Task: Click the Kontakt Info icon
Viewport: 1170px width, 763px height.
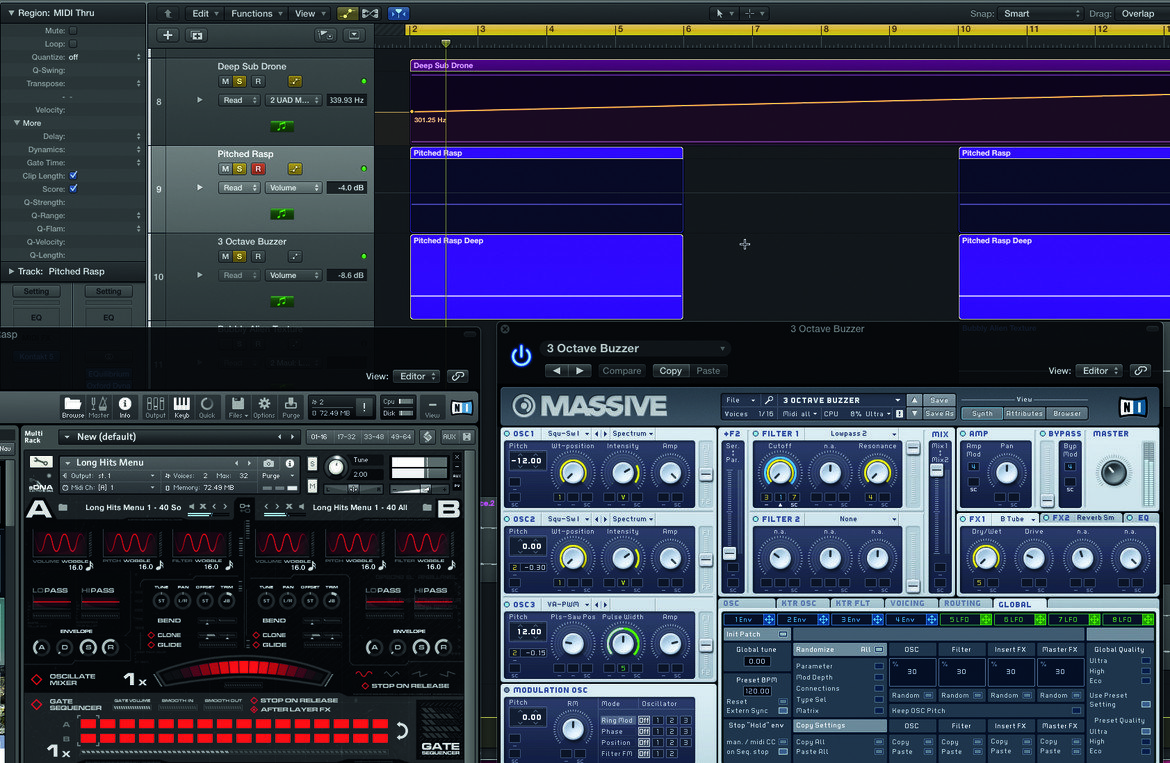Action: [x=125, y=407]
